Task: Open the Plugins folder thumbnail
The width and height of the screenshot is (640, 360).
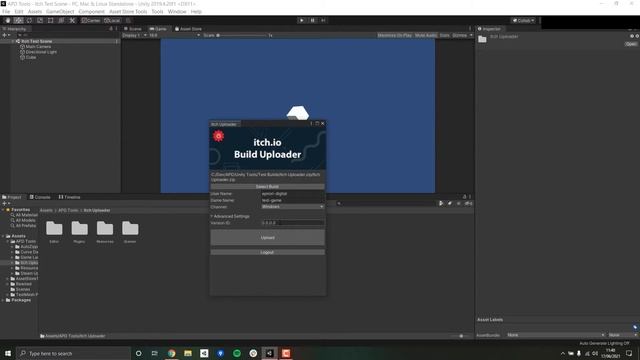Action: (79, 229)
